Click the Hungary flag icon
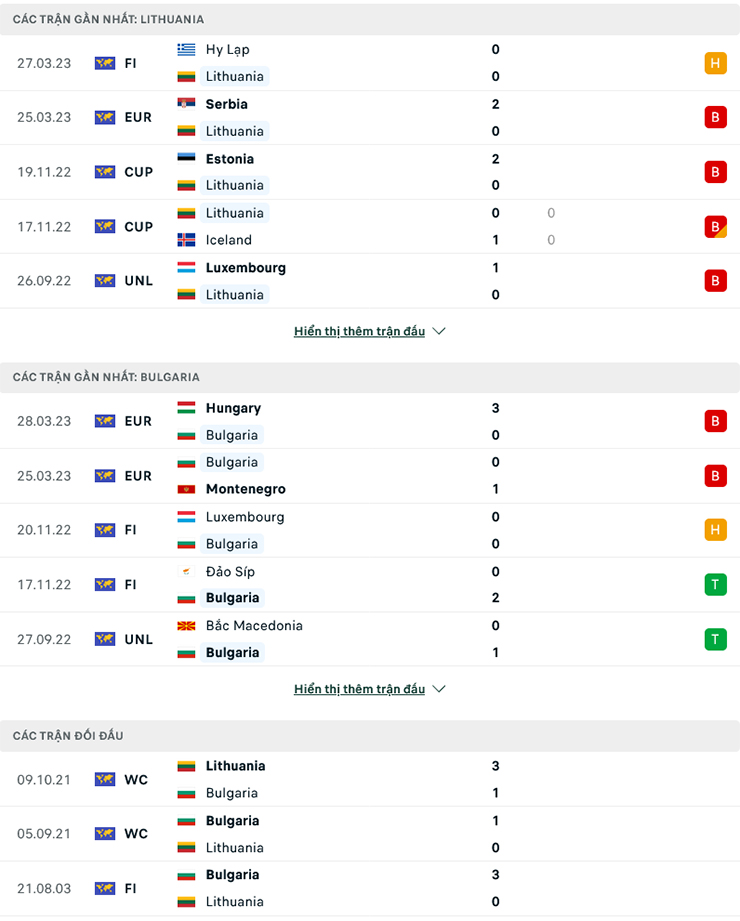This screenshot has height=921, width=740. click(186, 408)
